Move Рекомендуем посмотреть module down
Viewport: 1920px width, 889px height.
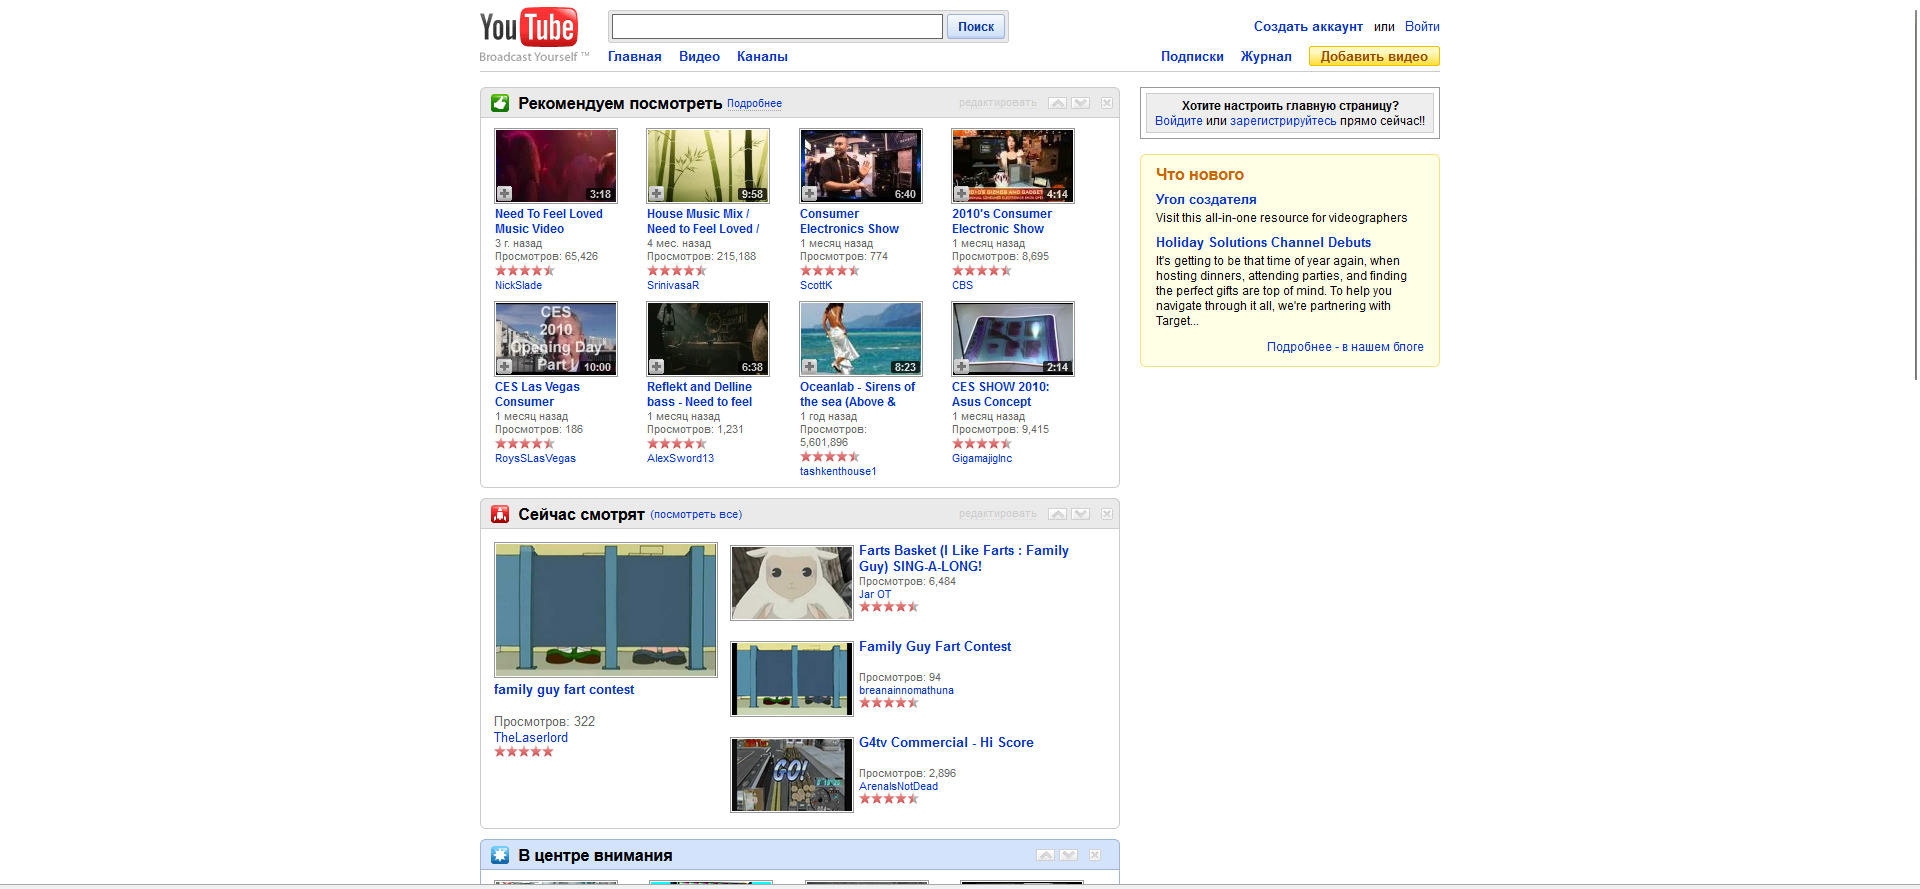[x=1081, y=103]
